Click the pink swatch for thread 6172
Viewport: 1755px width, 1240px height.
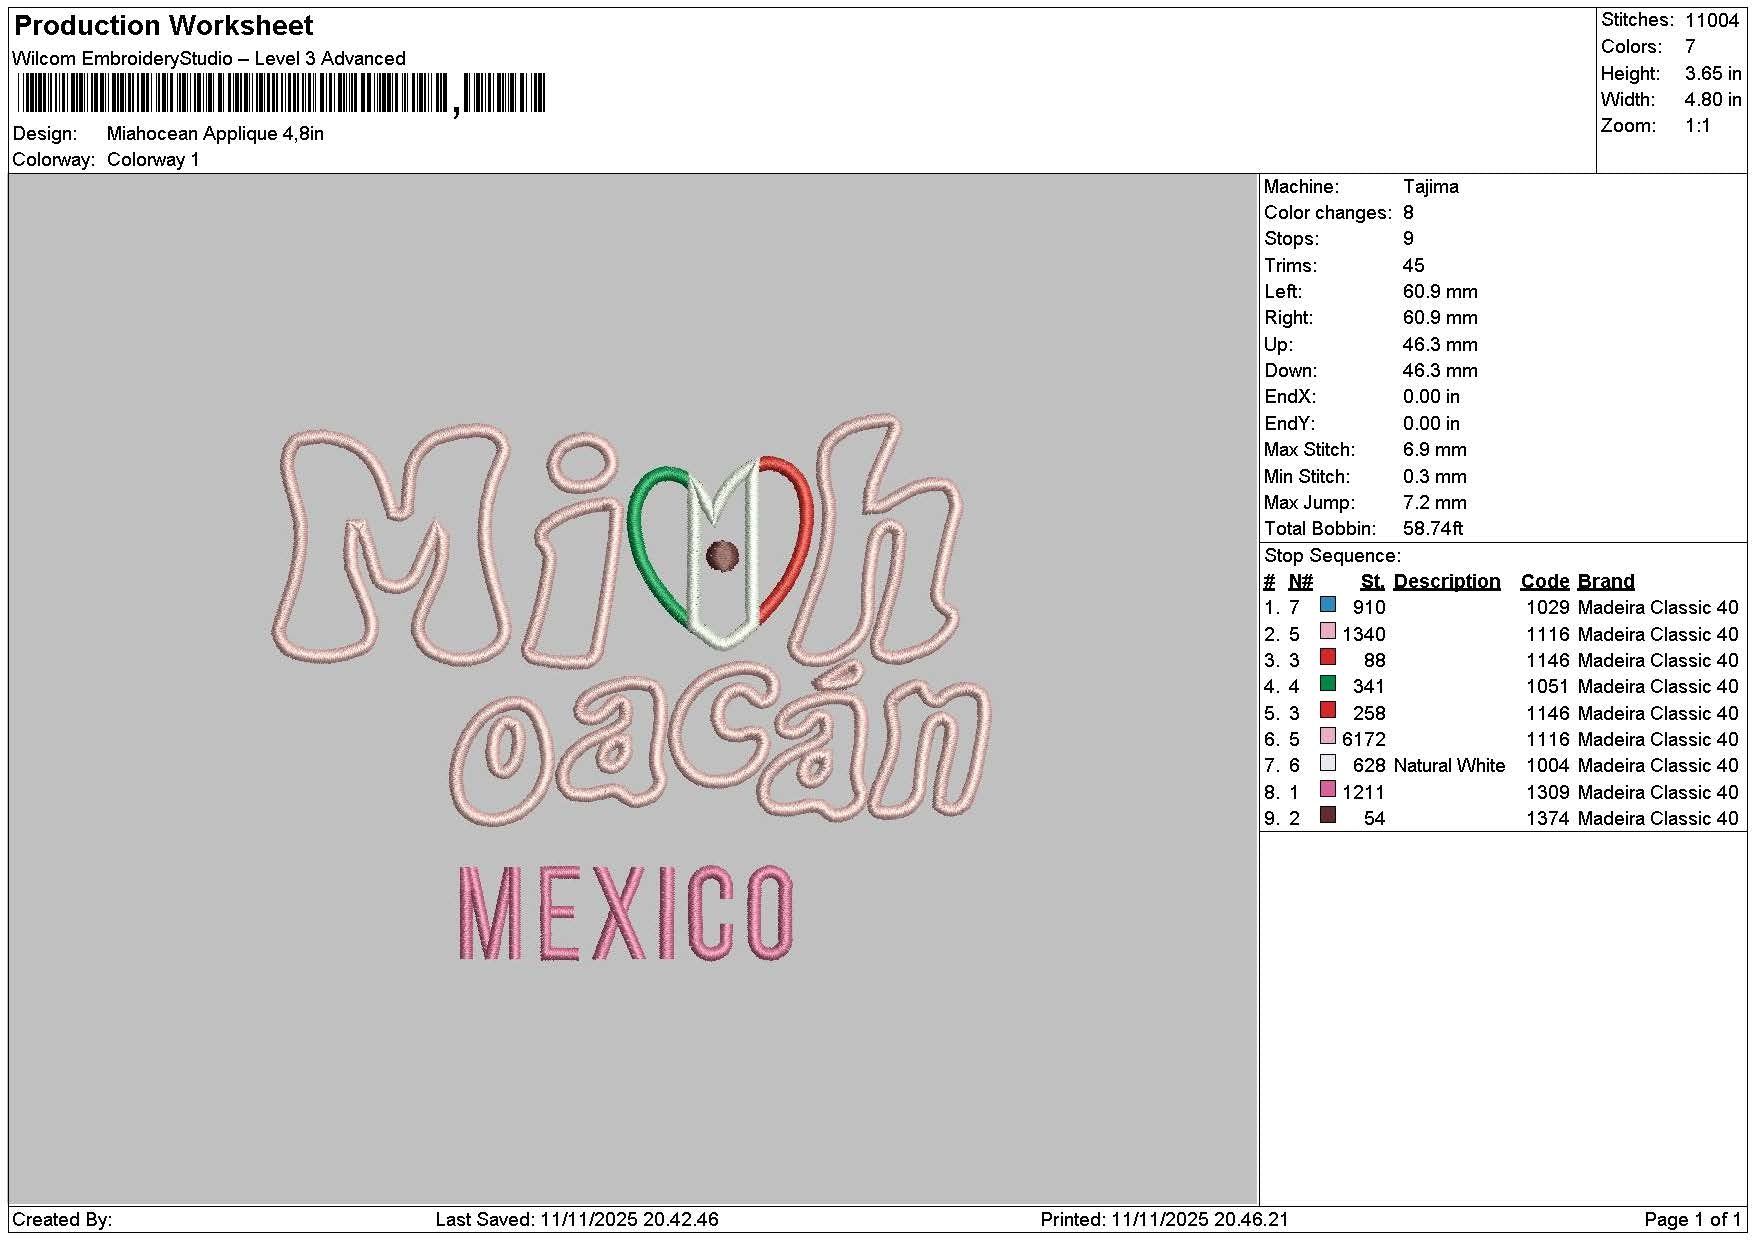coord(1328,736)
